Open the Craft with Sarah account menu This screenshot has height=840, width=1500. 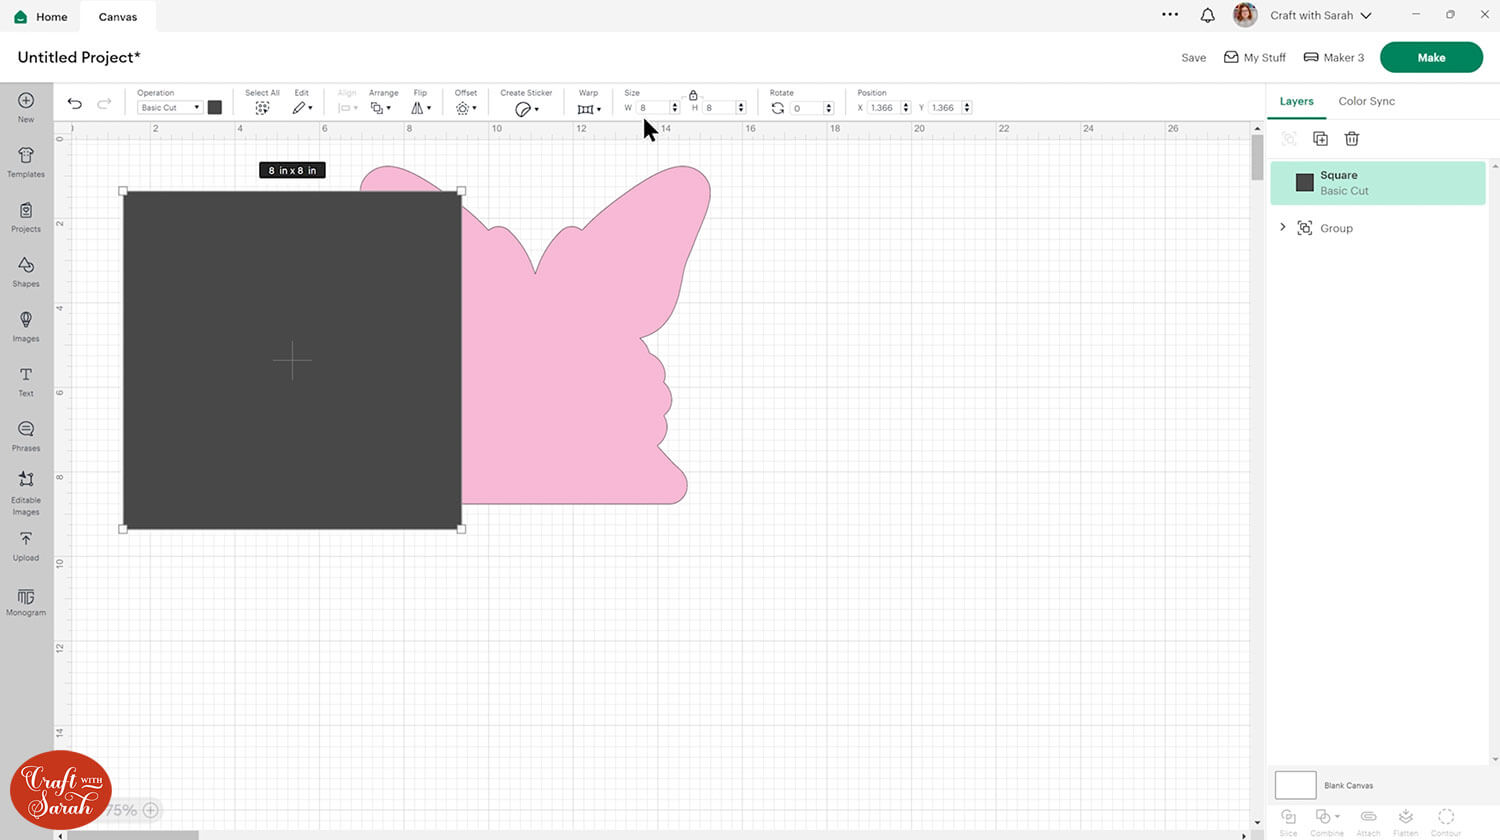coord(1310,16)
